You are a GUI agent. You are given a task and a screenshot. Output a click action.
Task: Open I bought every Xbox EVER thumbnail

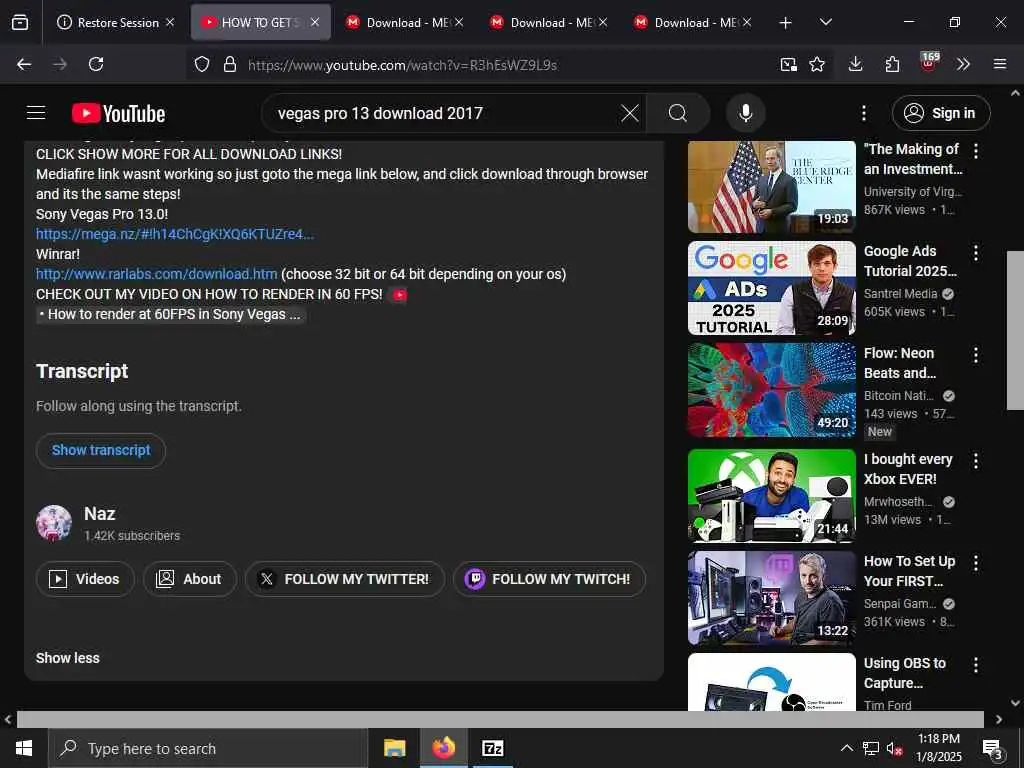tap(772, 496)
